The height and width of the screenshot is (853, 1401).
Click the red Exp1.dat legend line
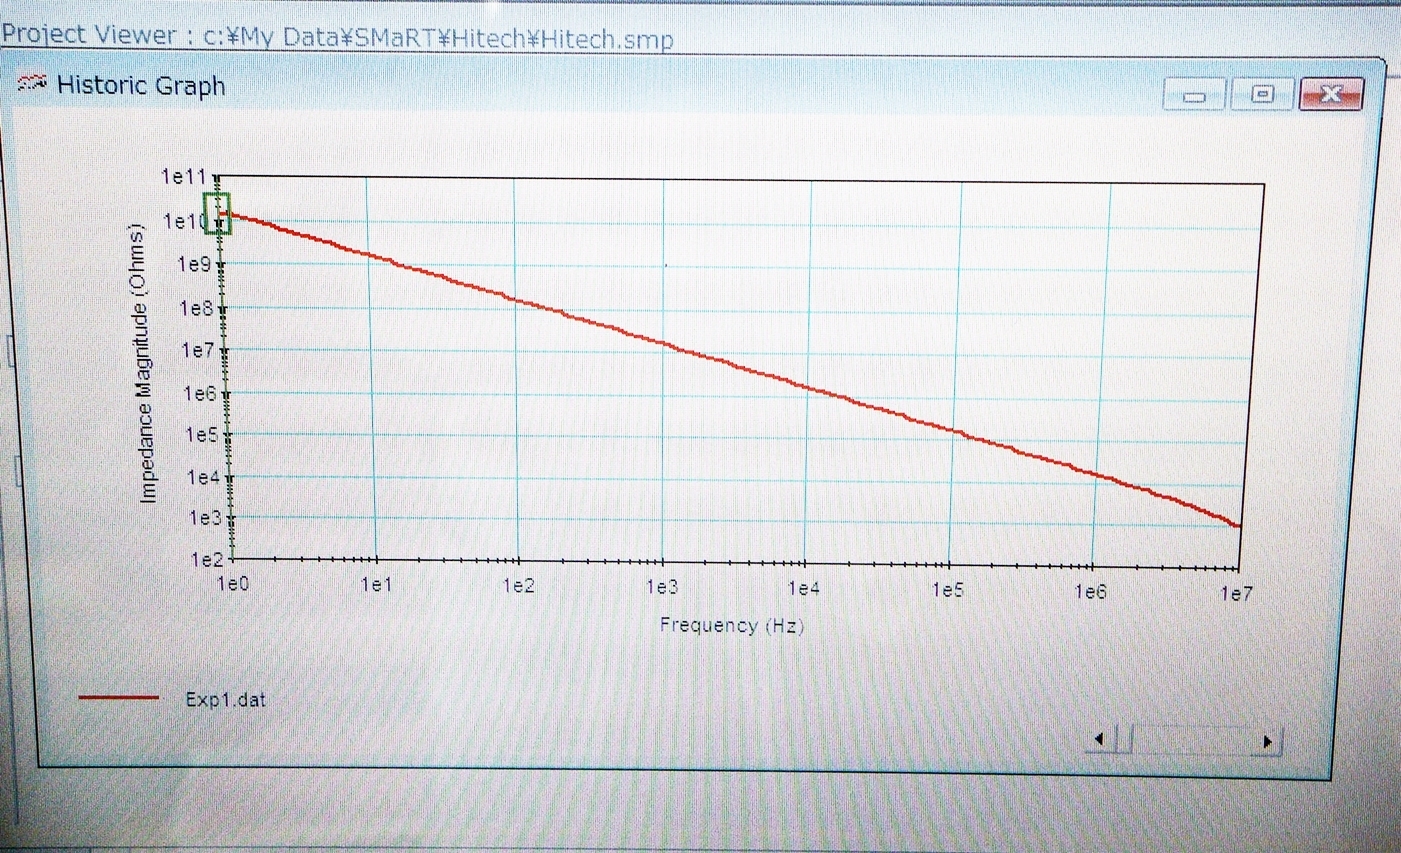[118, 698]
